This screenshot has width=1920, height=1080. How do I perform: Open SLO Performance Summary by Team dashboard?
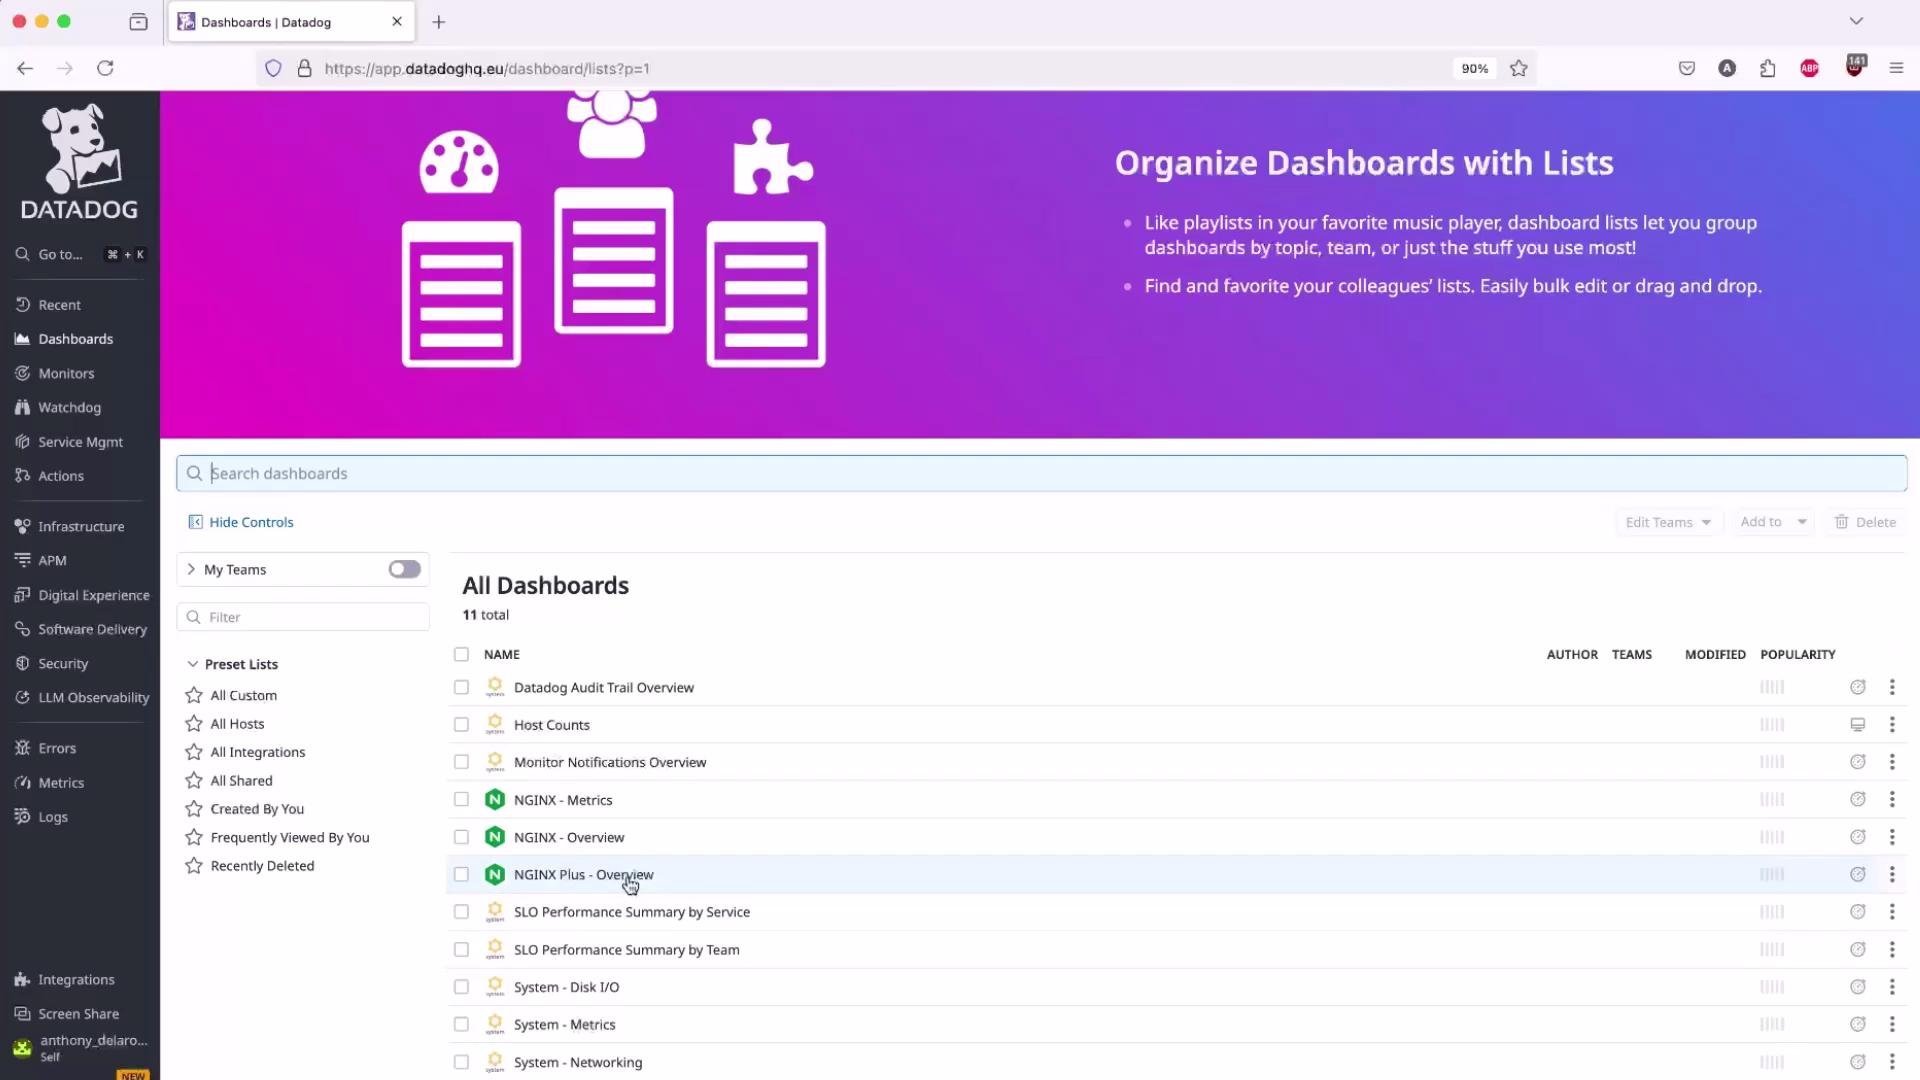coord(626,950)
